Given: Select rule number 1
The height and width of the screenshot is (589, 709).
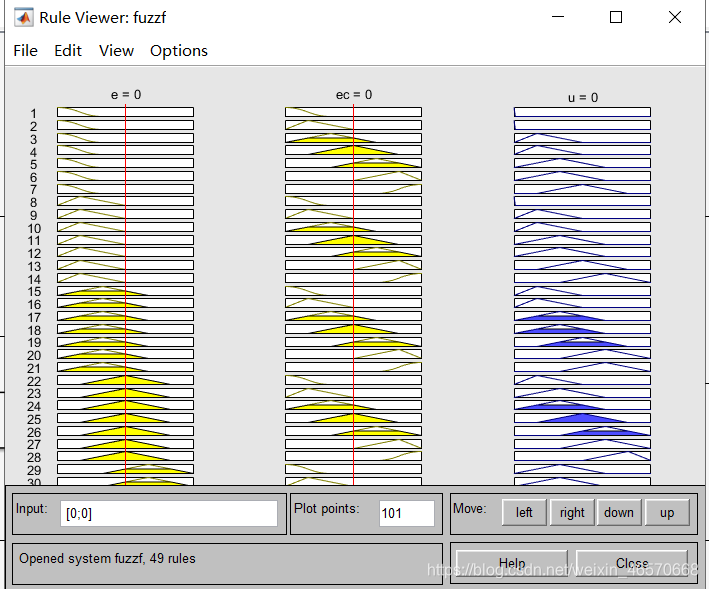Looking at the screenshot, I should 33,113.
